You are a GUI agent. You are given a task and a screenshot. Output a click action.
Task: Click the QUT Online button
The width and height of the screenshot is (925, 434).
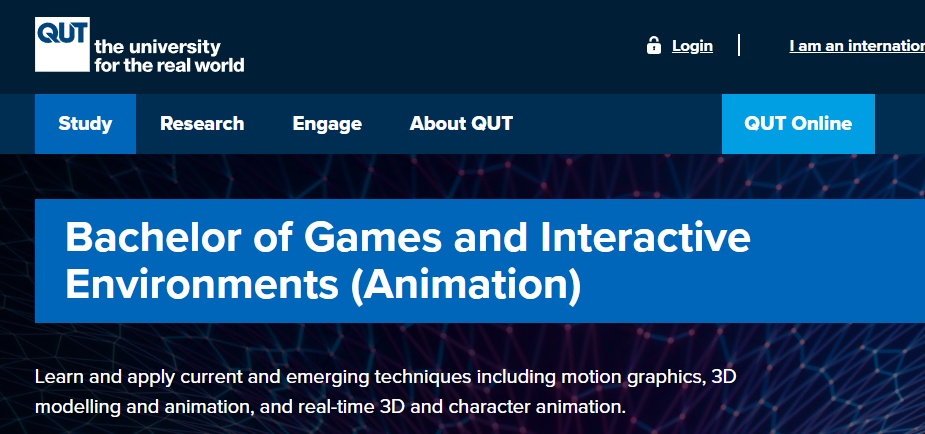(798, 124)
